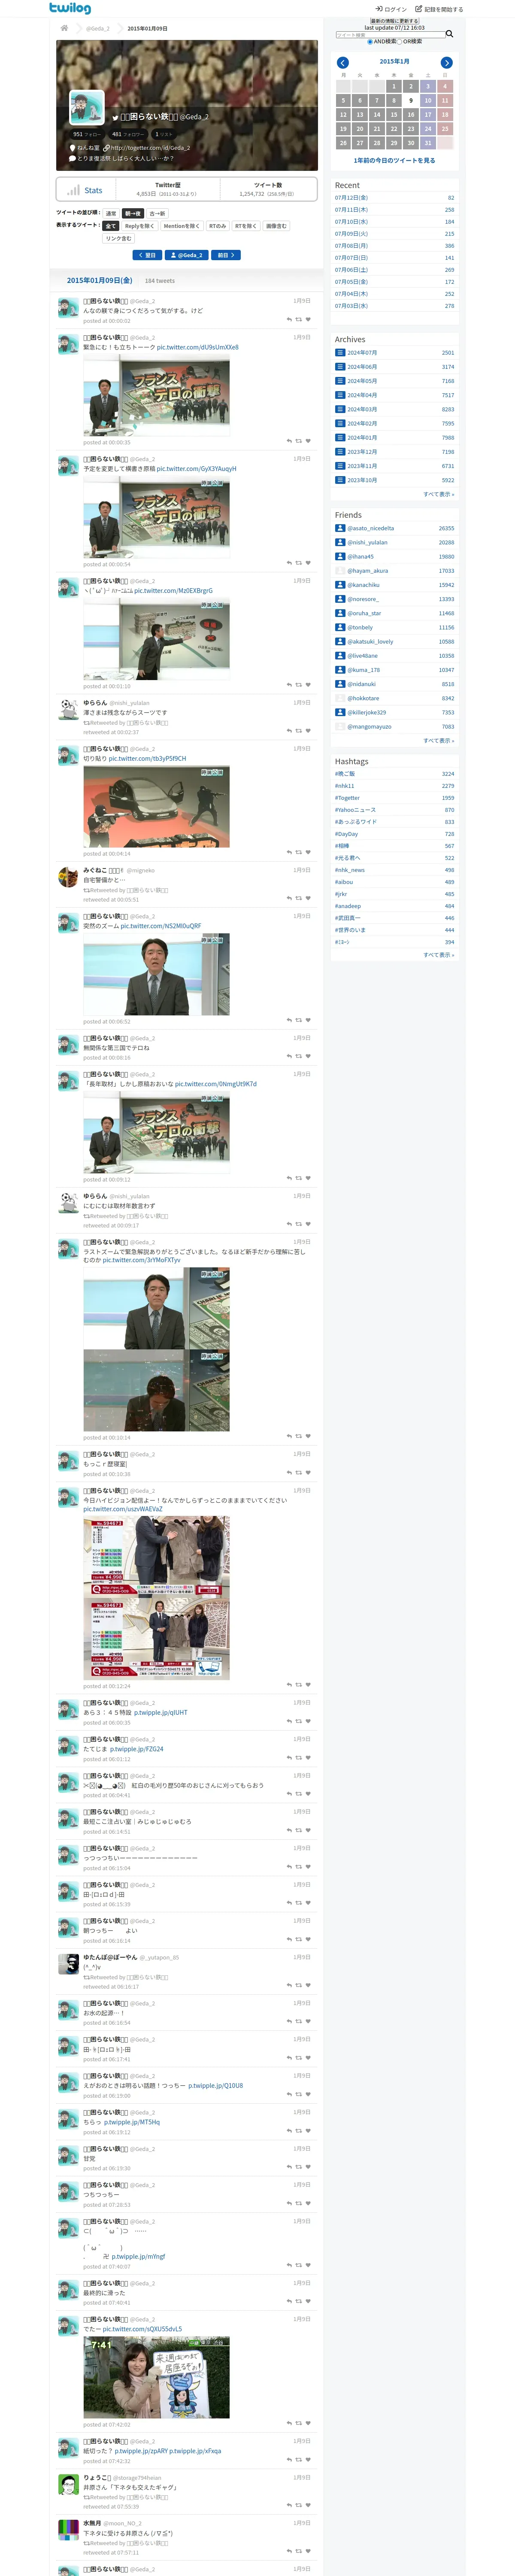
Task: Open the ログイン link
Action: pos(391,9)
